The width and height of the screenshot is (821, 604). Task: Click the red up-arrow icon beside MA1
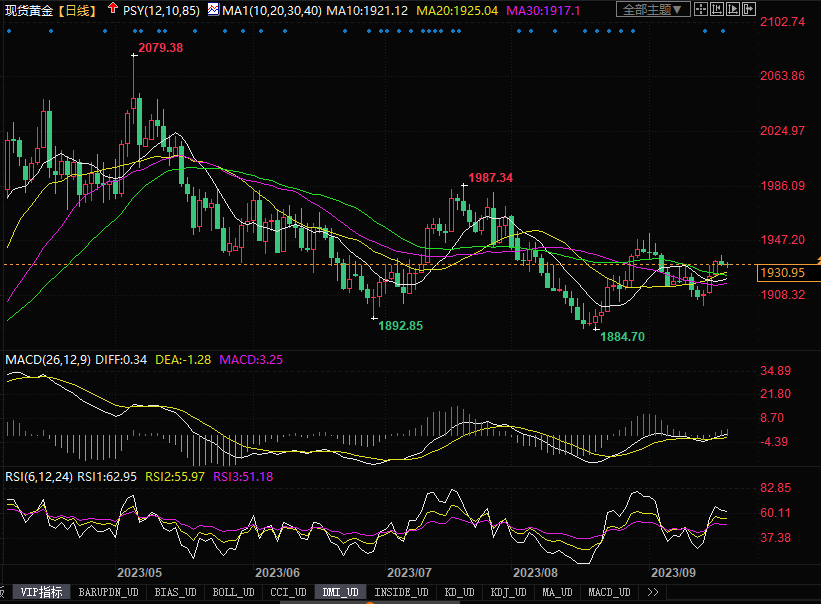pos(212,9)
